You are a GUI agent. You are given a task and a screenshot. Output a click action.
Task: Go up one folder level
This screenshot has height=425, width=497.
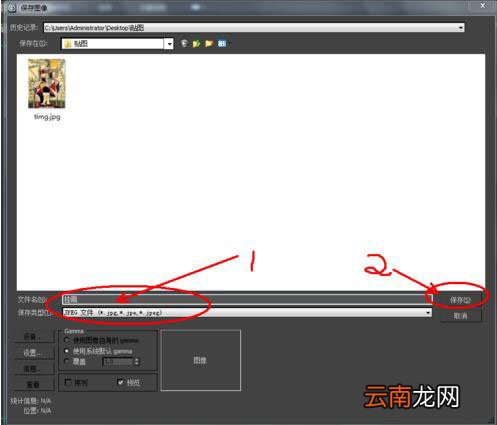click(x=197, y=43)
